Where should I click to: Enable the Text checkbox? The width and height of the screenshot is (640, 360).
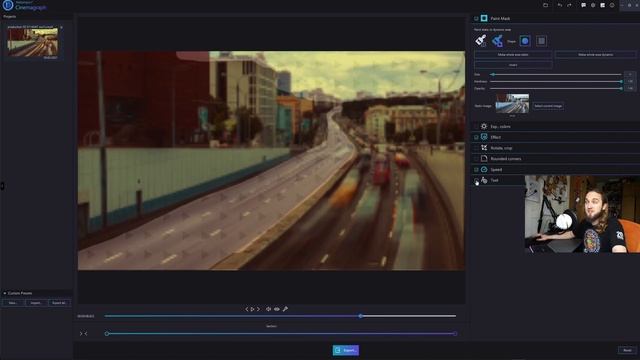[x=476, y=180]
